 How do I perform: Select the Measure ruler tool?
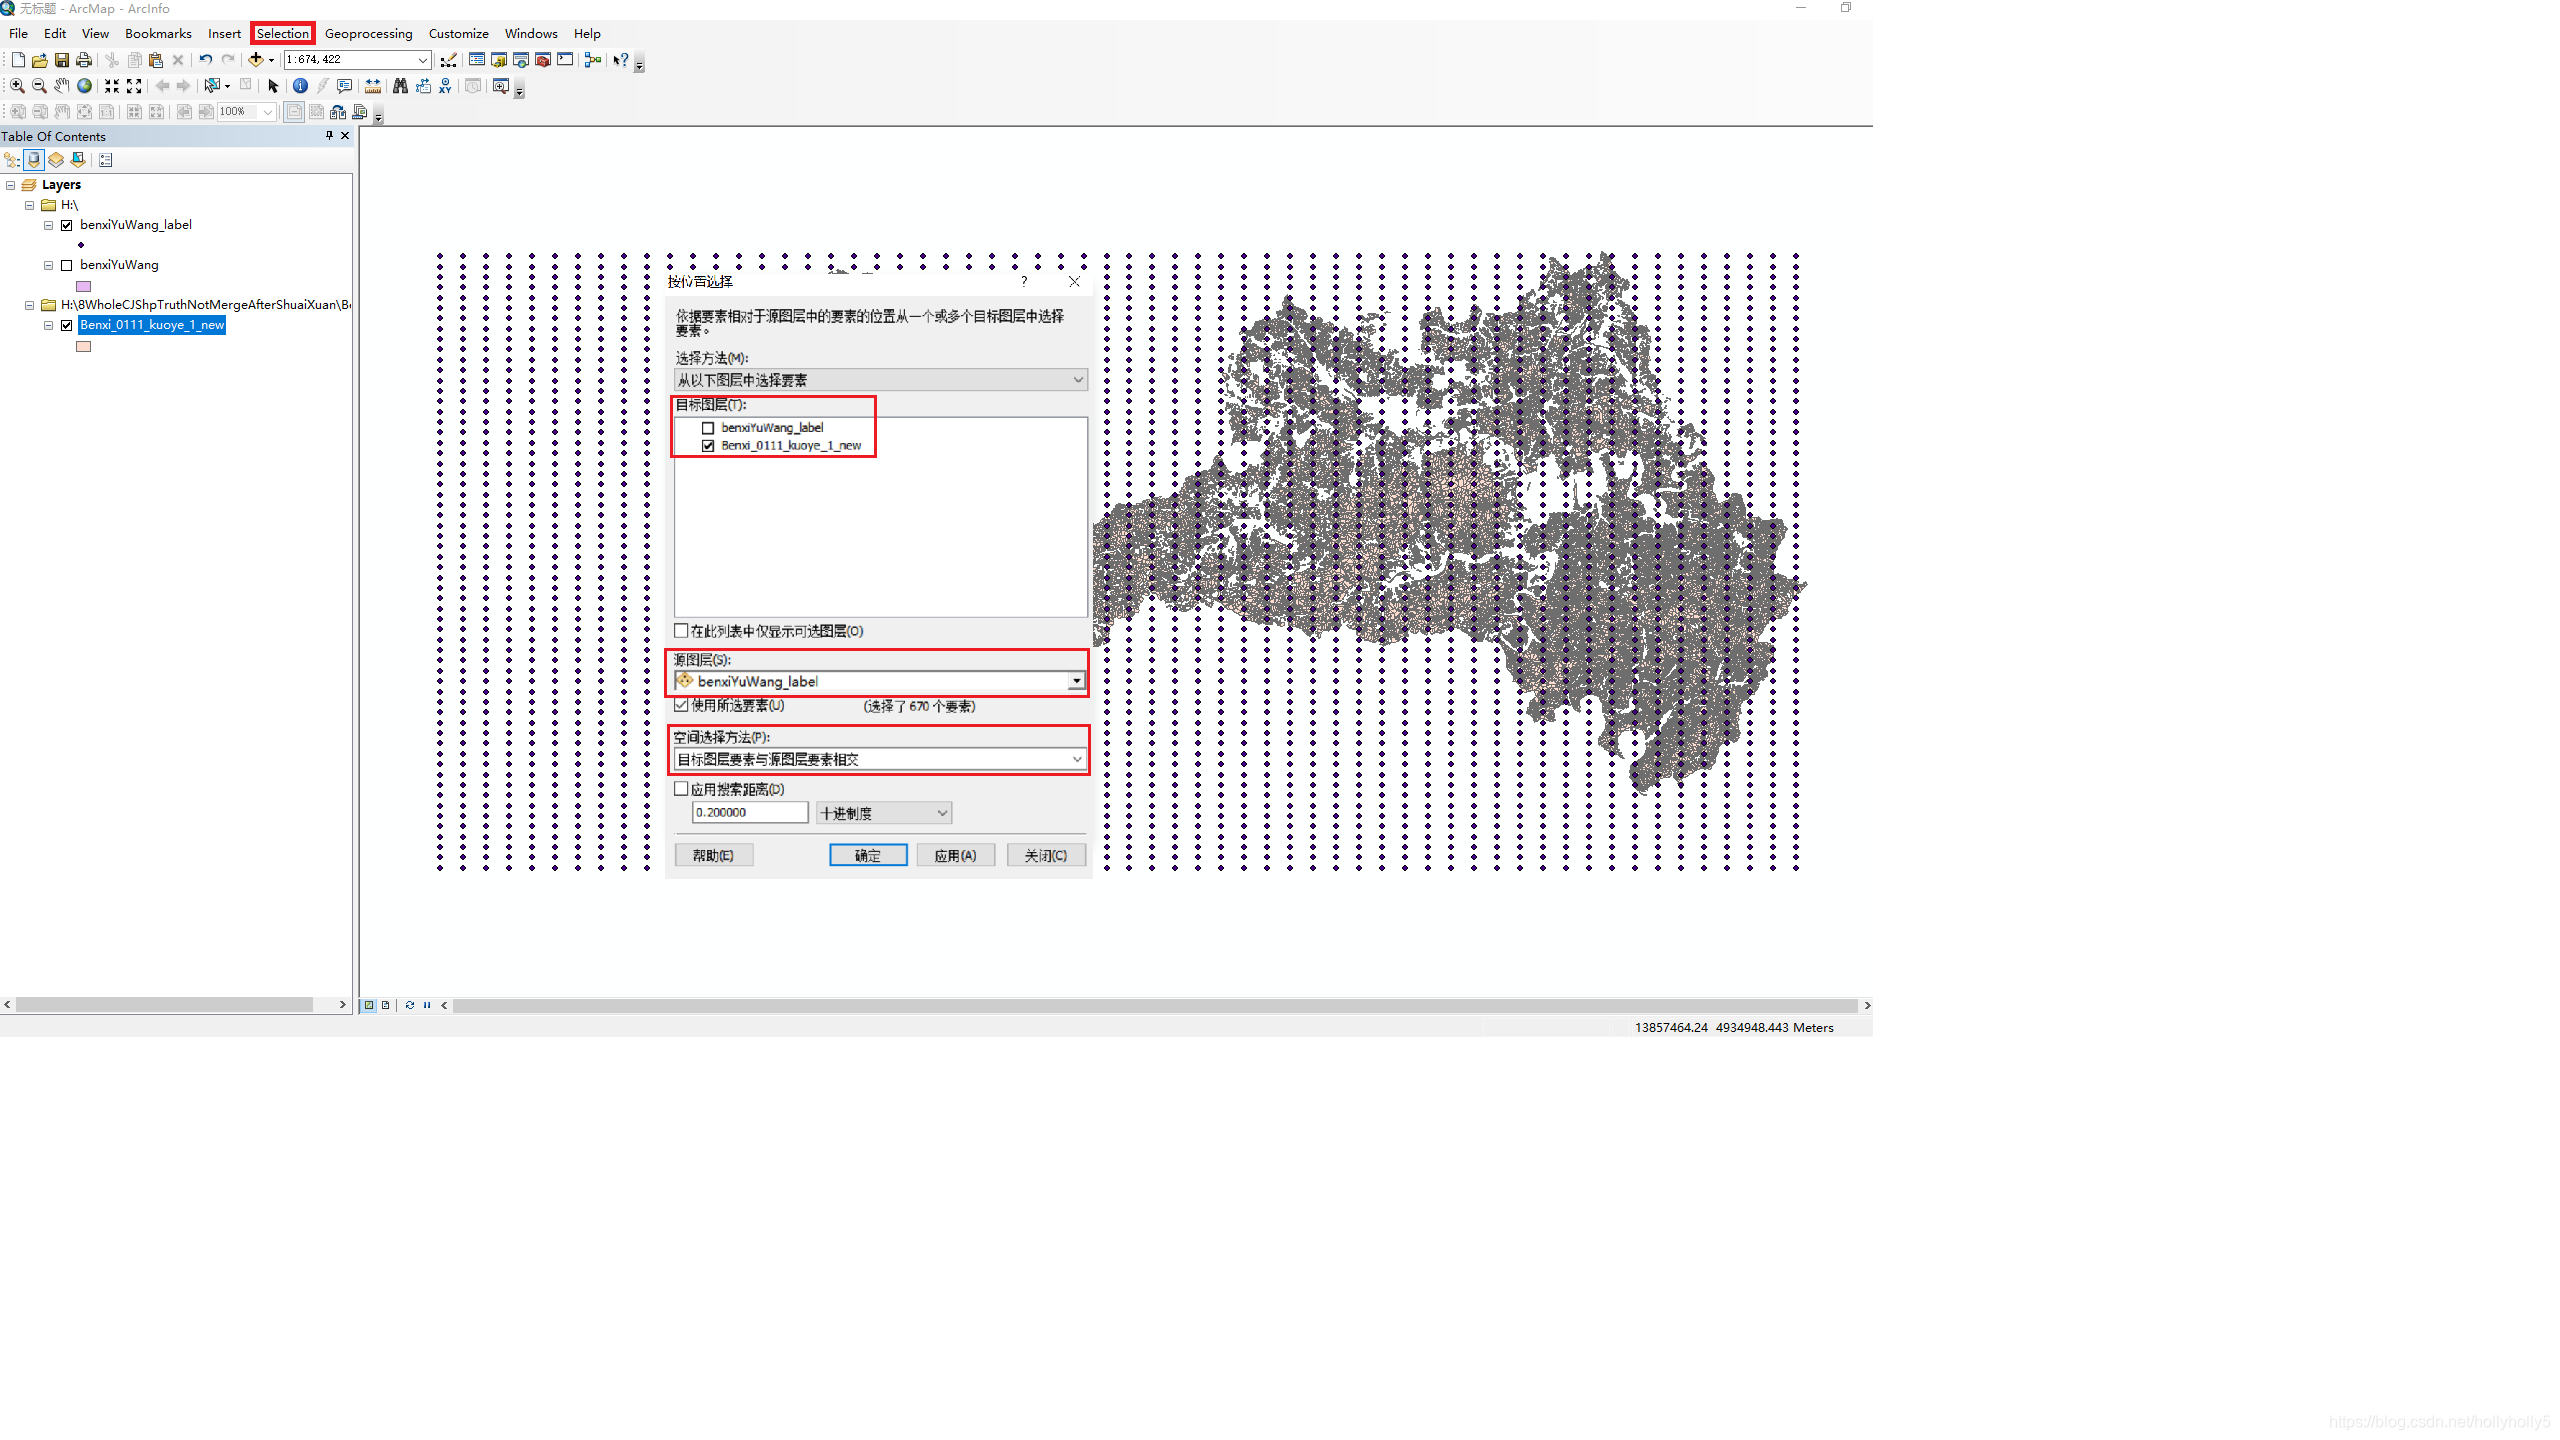pos(373,86)
